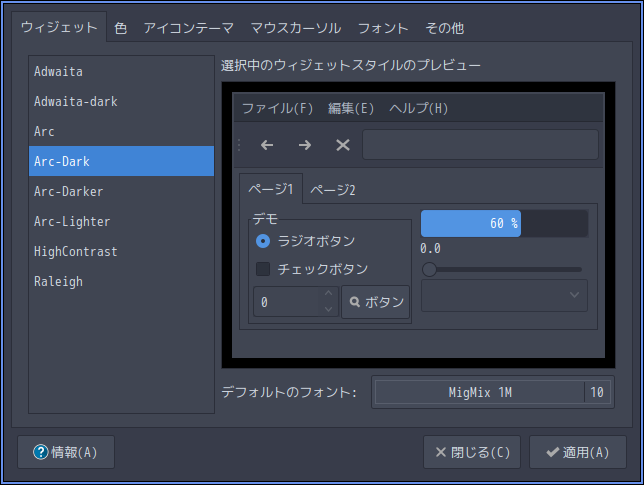Switch to the ウィジェット tab
Viewport: 644px width, 485px height.
[x=59, y=27]
